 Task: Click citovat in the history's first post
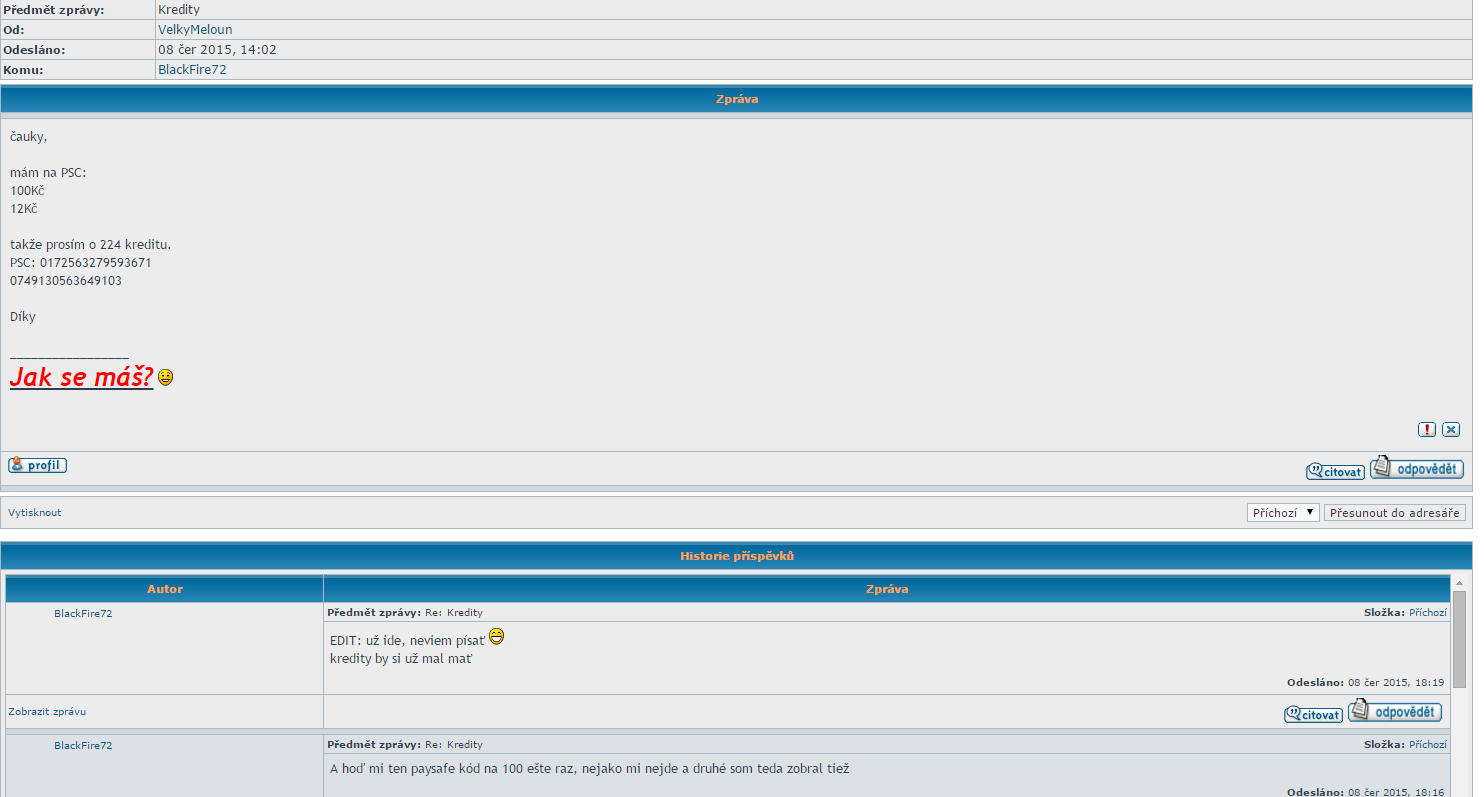[x=1313, y=714]
